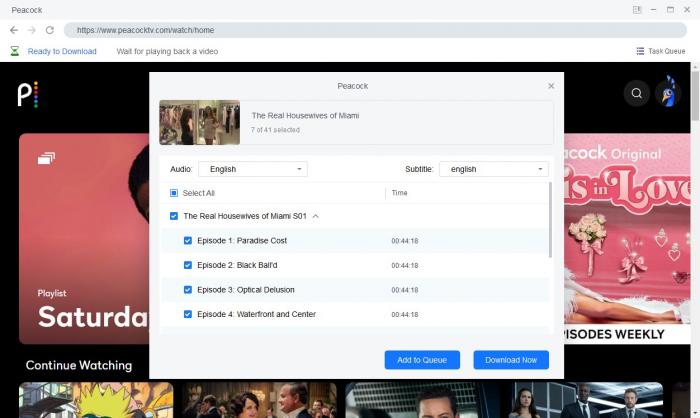Uncheck Episode 3: Optical Delusion
The height and width of the screenshot is (418, 700).
point(188,290)
